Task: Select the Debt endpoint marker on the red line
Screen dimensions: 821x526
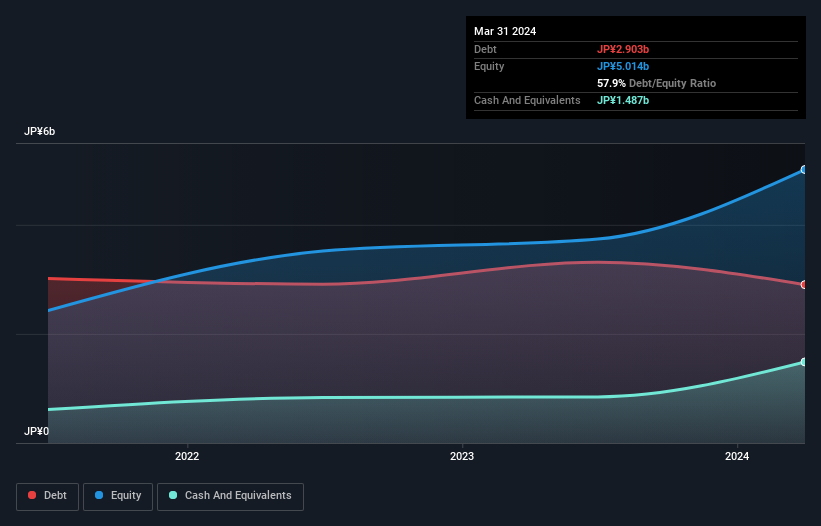Action: pos(804,285)
